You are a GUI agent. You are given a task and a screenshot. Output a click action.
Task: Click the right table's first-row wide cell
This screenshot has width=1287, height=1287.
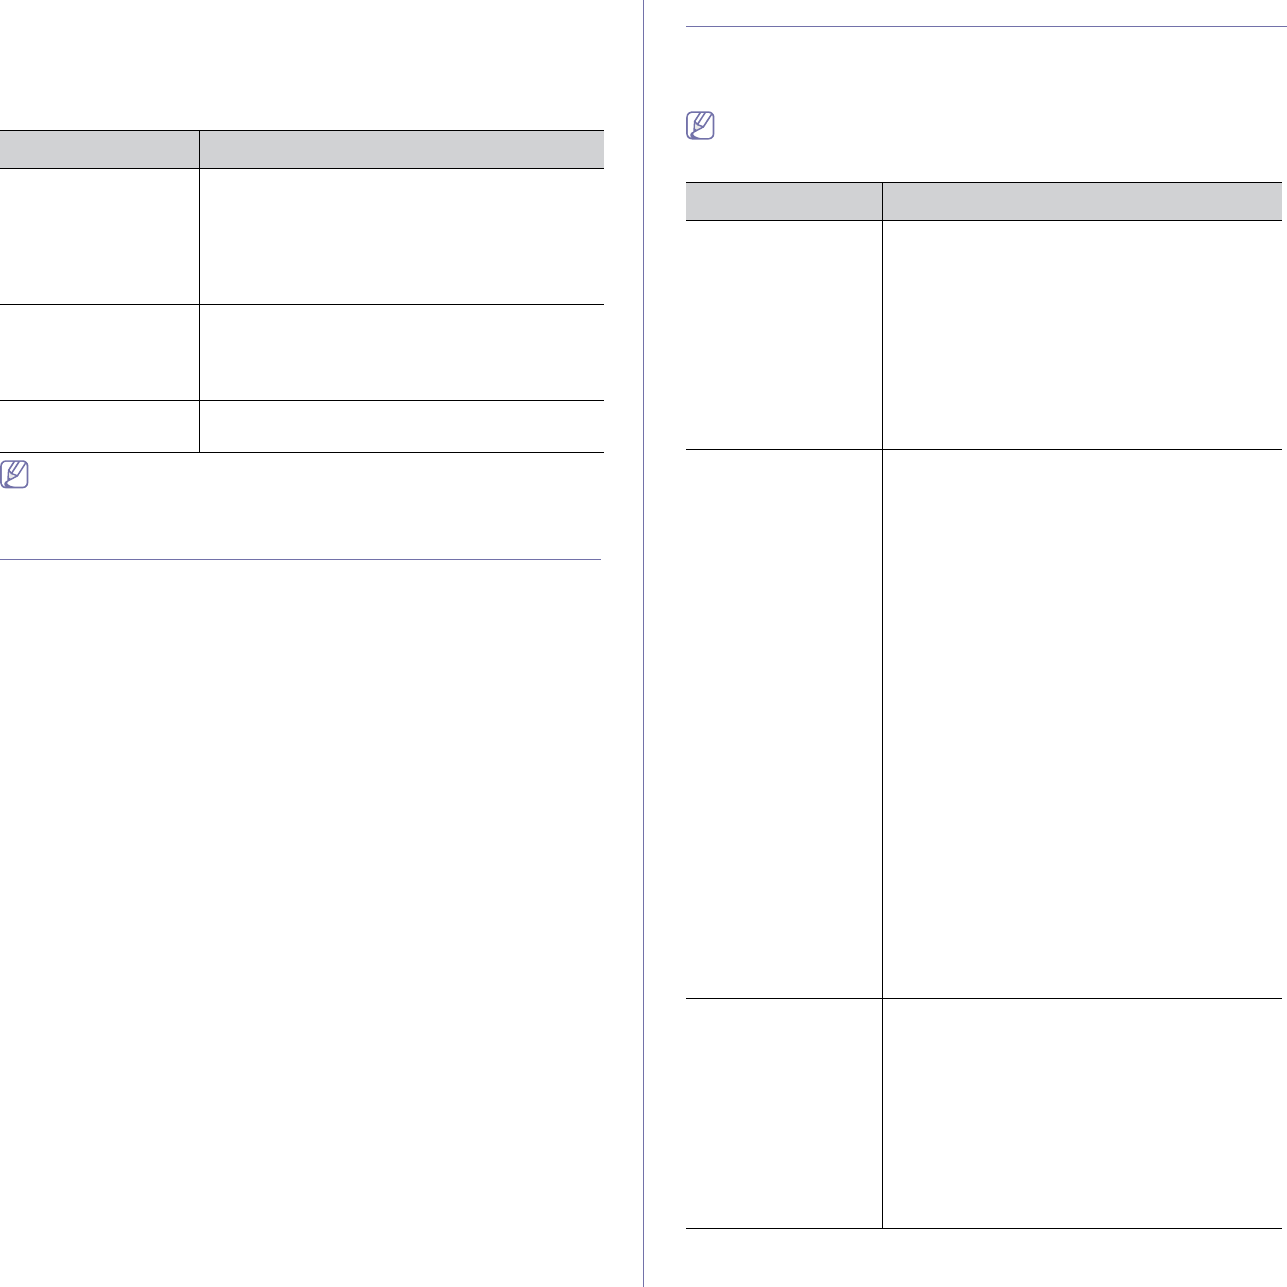[x=1082, y=335]
